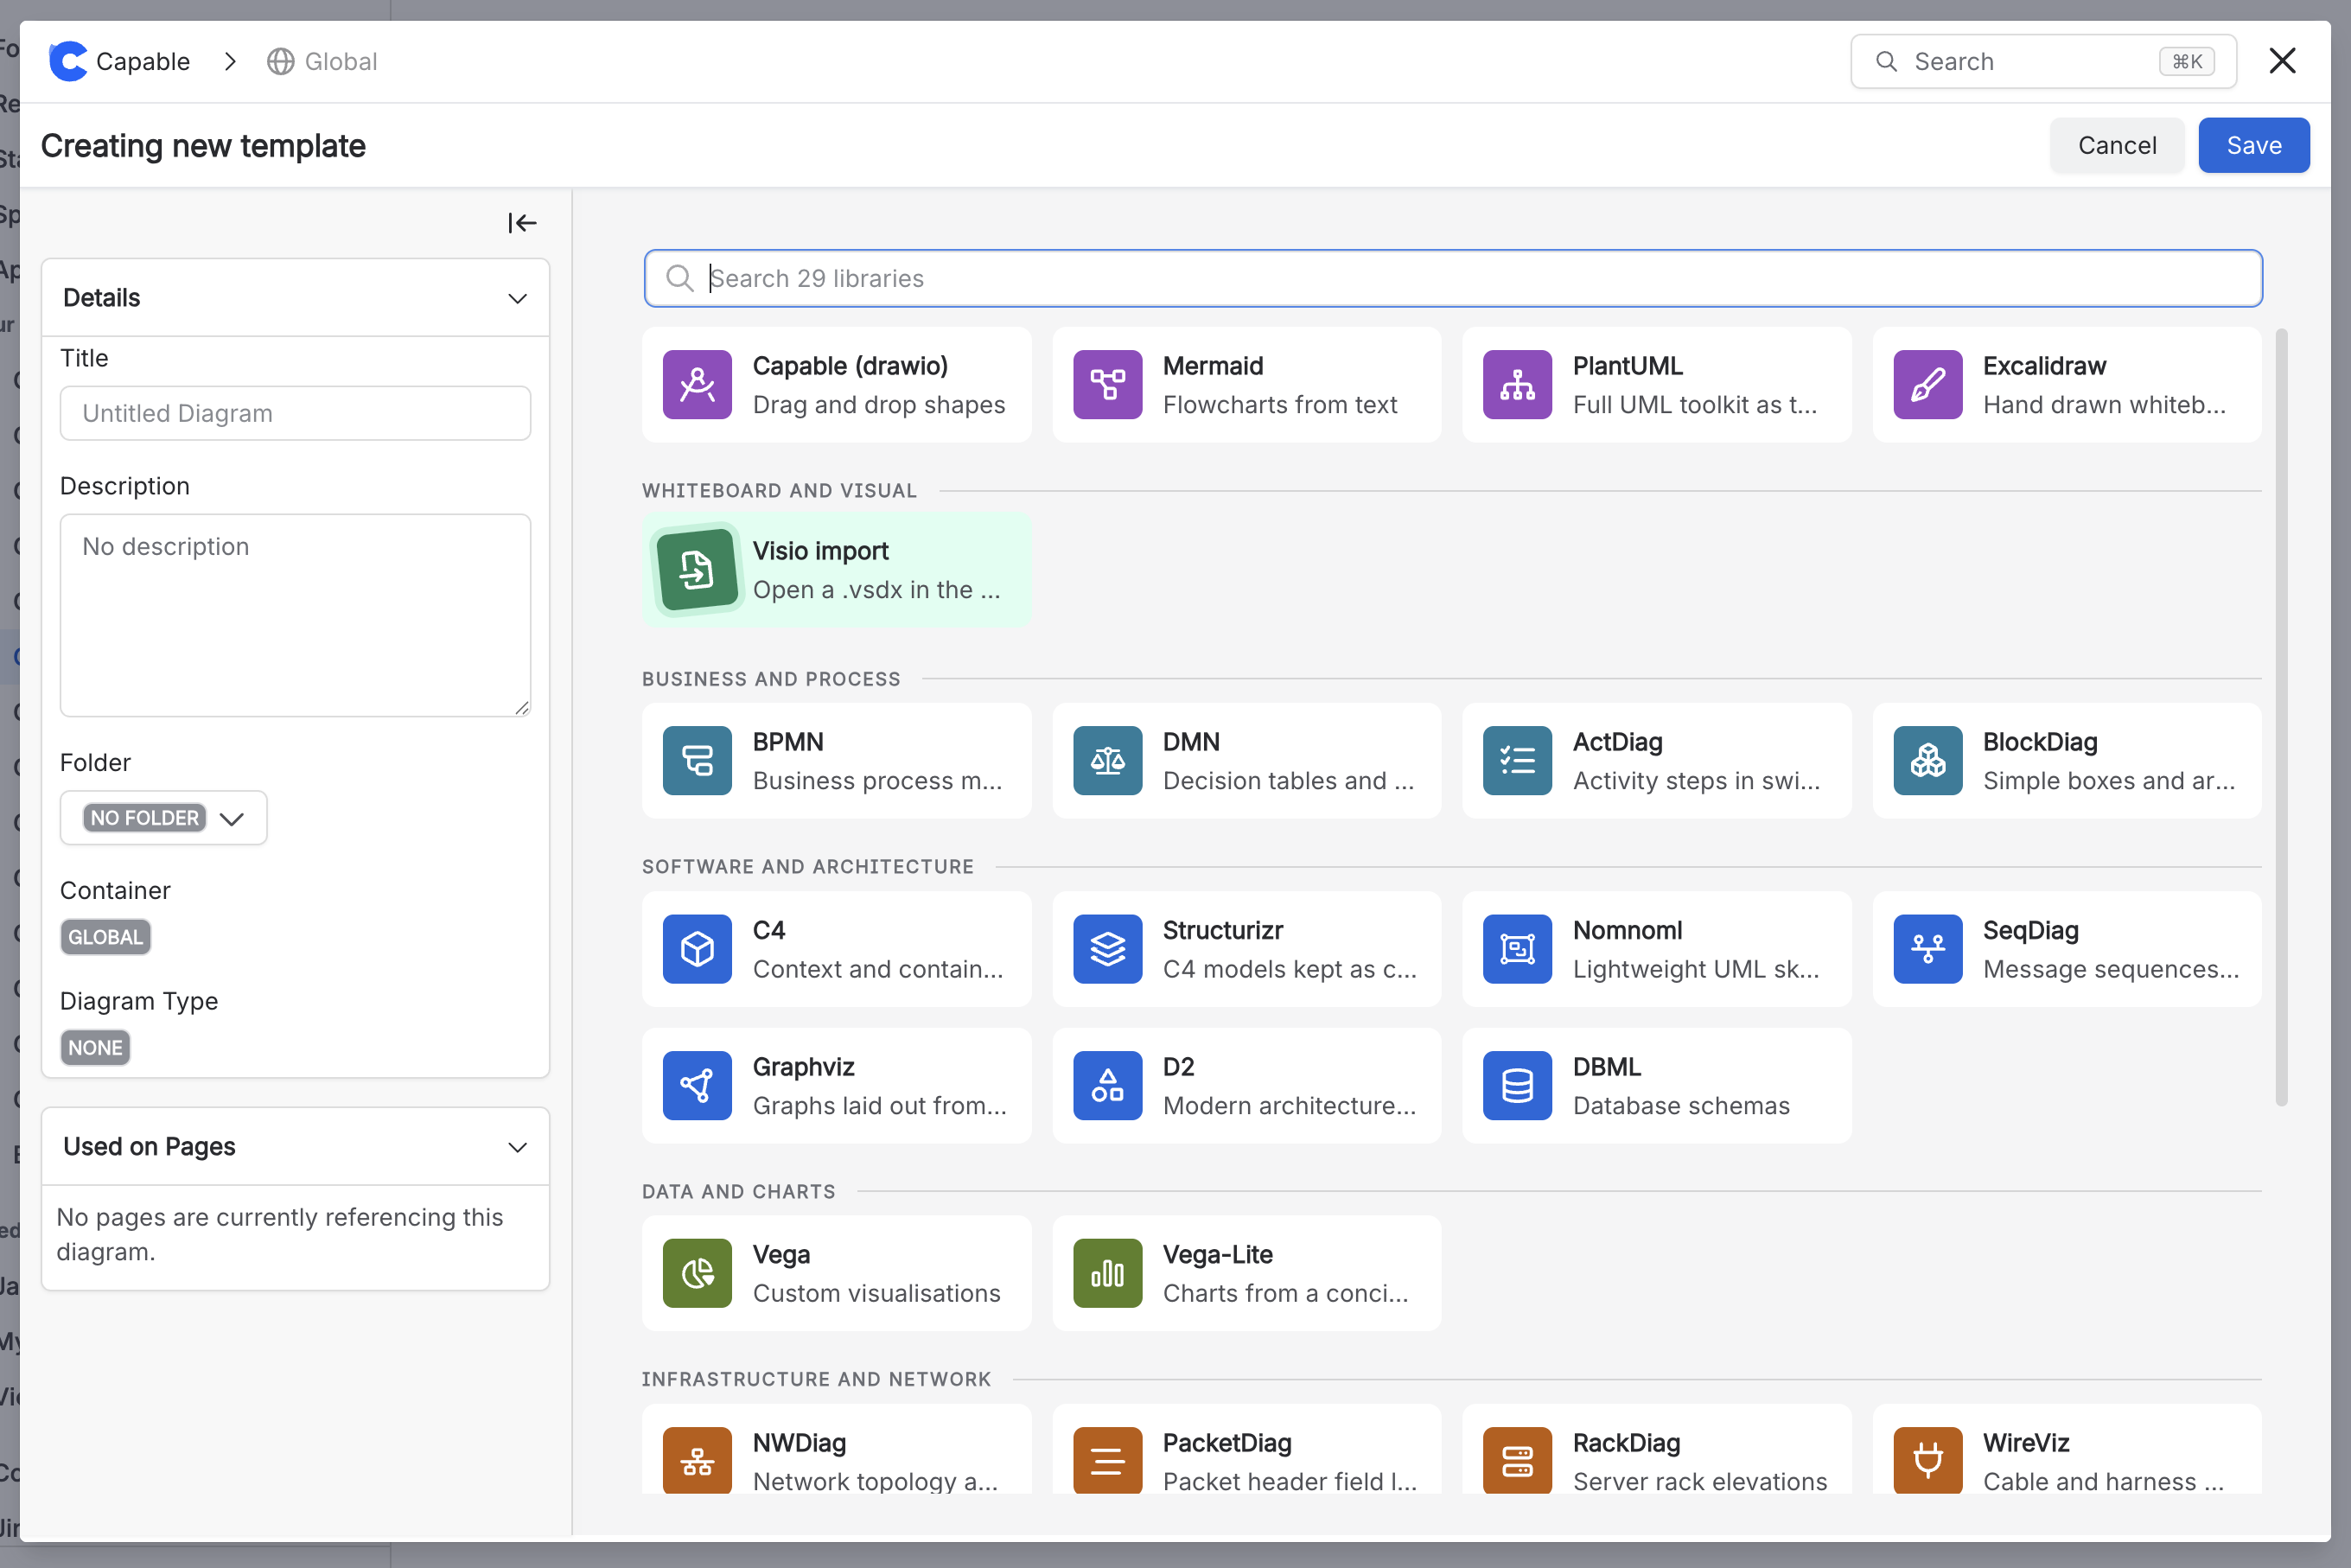Select the Mermaid flowchart icon
Image resolution: width=2351 pixels, height=1568 pixels.
(1107, 384)
